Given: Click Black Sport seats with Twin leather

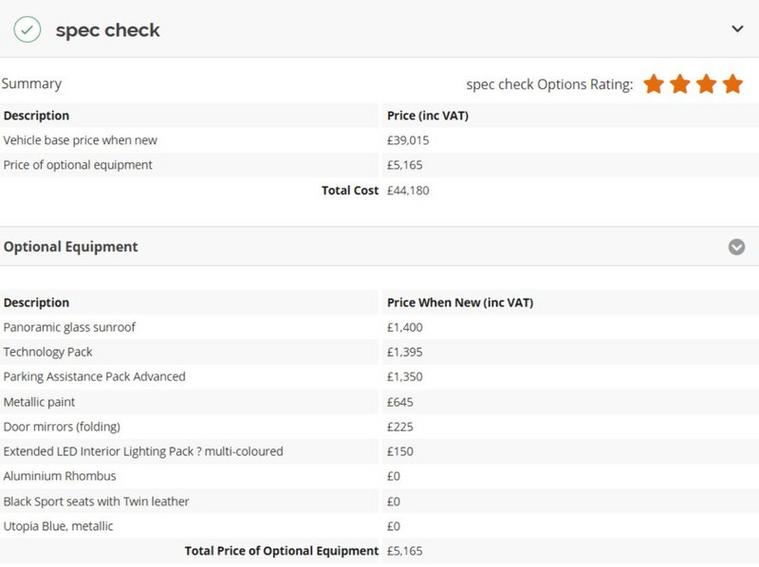Looking at the screenshot, I should 96,501.
